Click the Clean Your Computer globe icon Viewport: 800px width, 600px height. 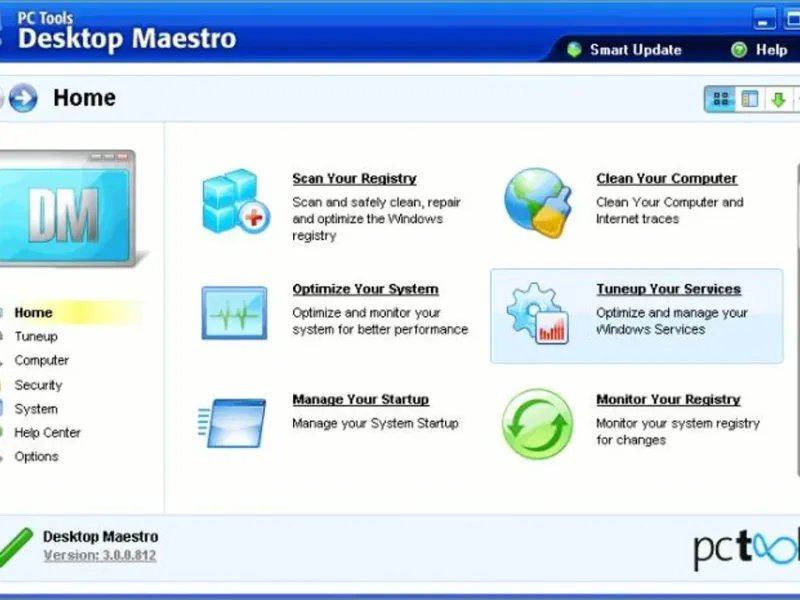(x=537, y=202)
